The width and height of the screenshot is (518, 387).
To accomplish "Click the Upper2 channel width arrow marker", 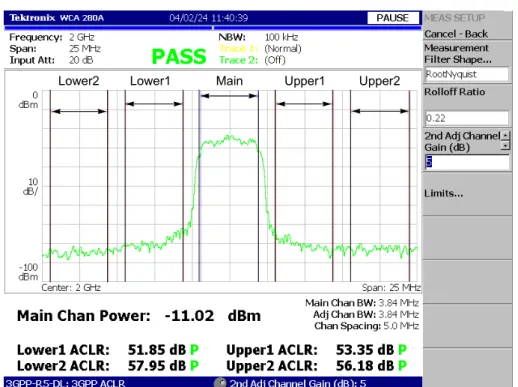I will (380, 111).
